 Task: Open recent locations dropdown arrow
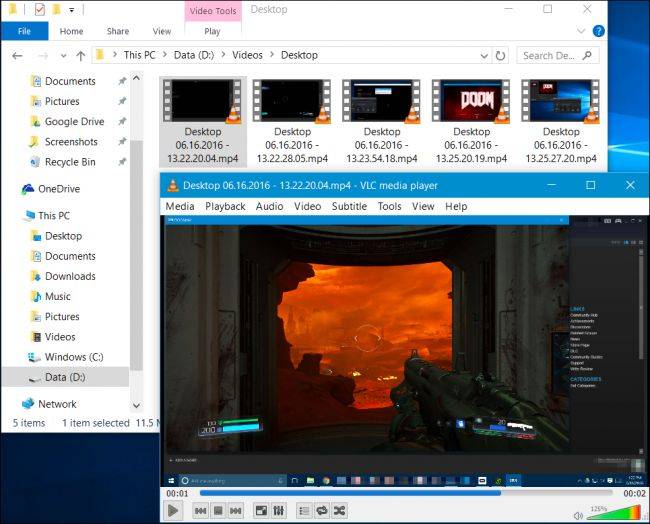pyautogui.click(x=63, y=56)
